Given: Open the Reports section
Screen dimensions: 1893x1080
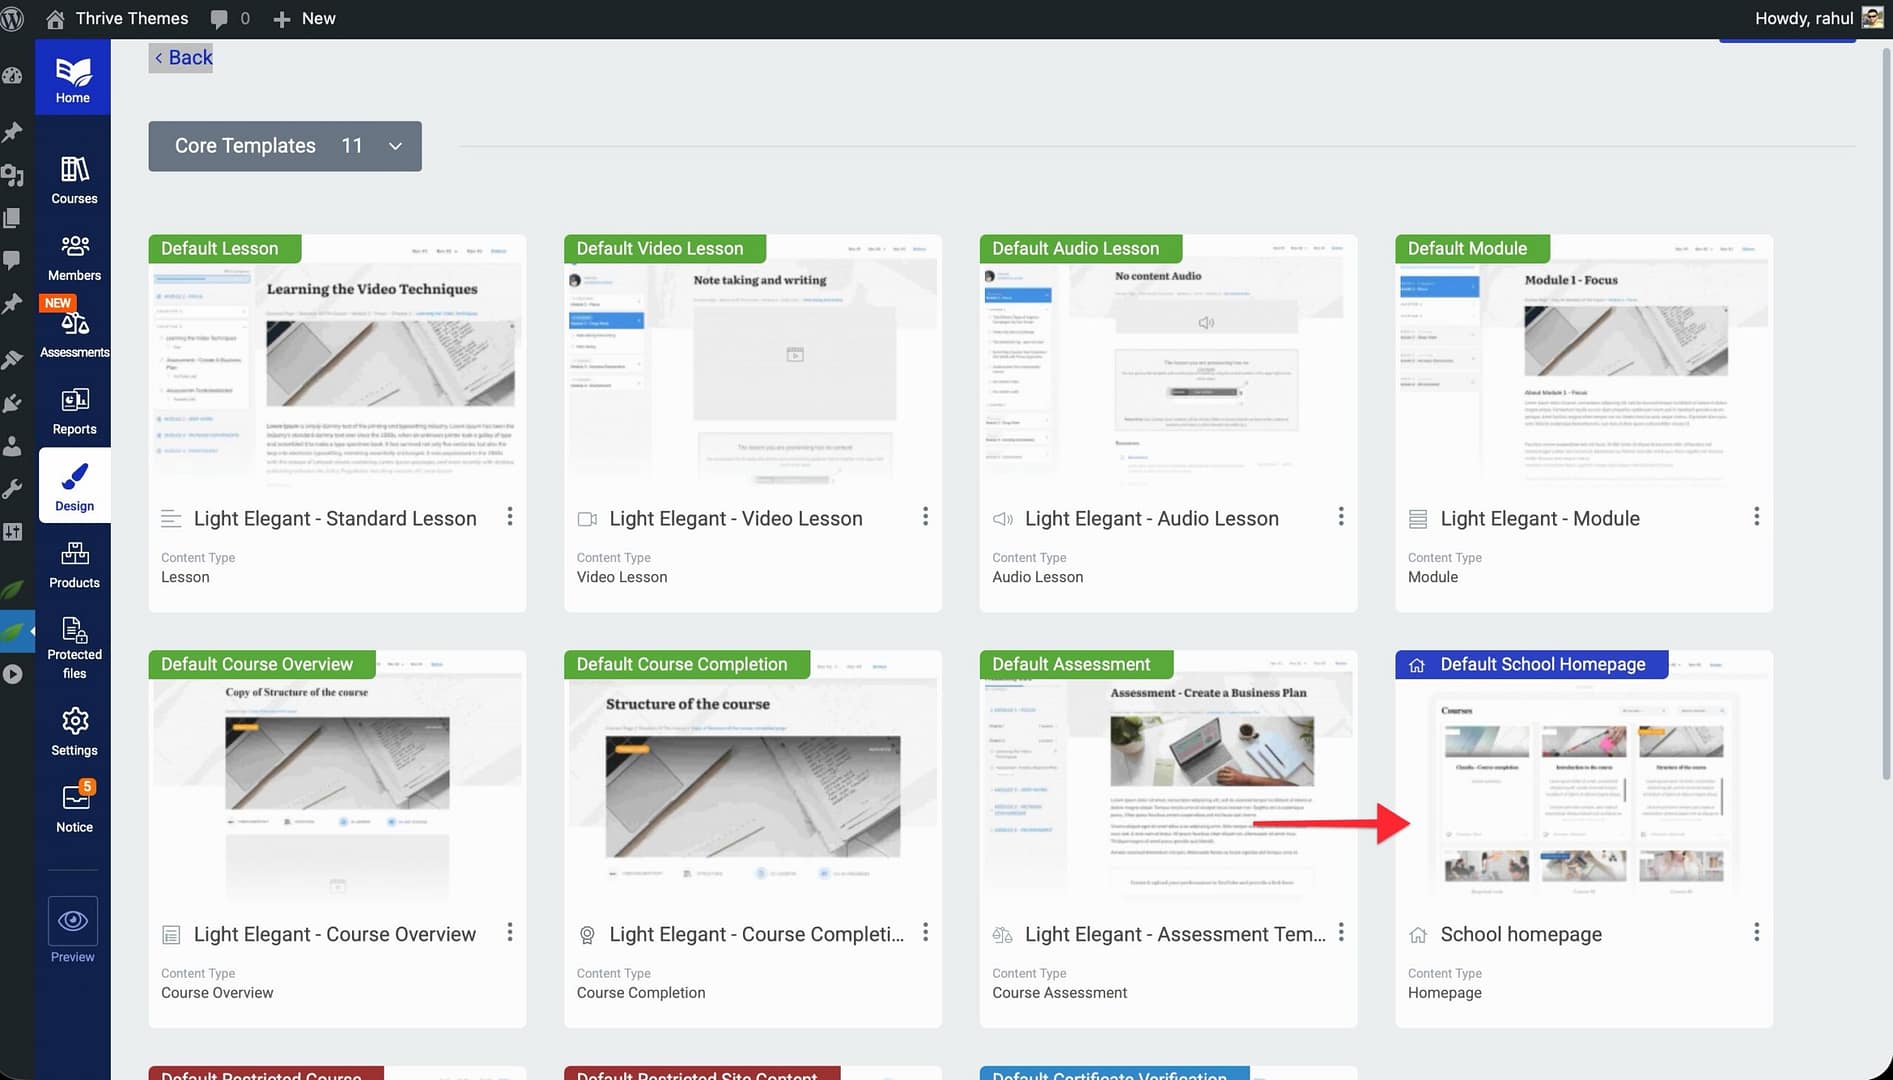Looking at the screenshot, I should [74, 411].
